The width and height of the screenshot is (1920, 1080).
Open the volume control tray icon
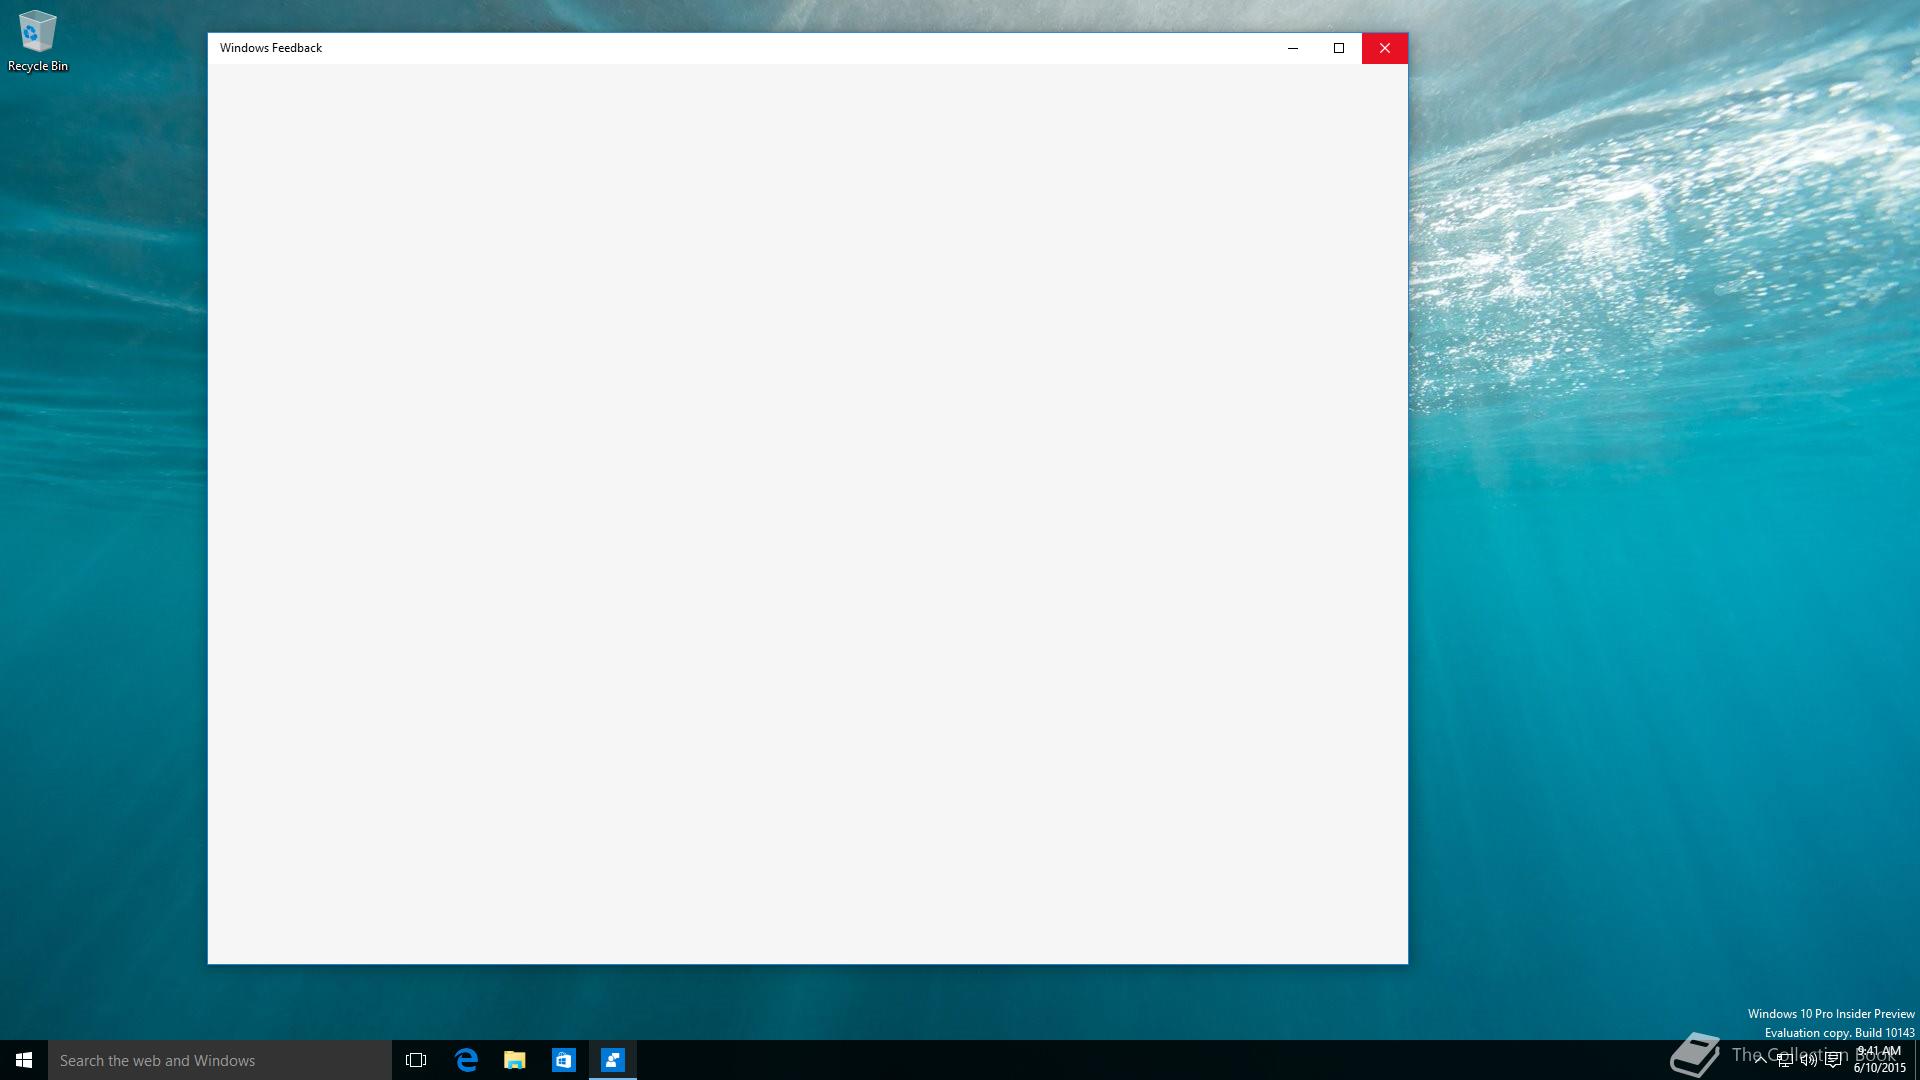click(x=1809, y=1060)
